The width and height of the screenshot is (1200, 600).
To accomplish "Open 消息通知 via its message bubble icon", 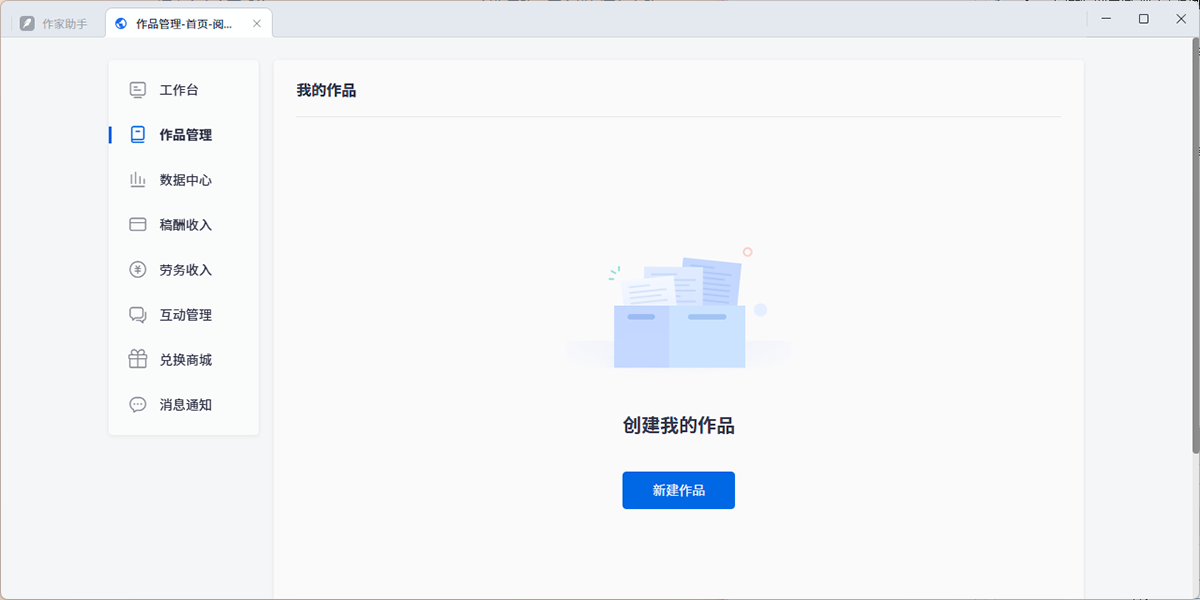I will [x=138, y=405].
